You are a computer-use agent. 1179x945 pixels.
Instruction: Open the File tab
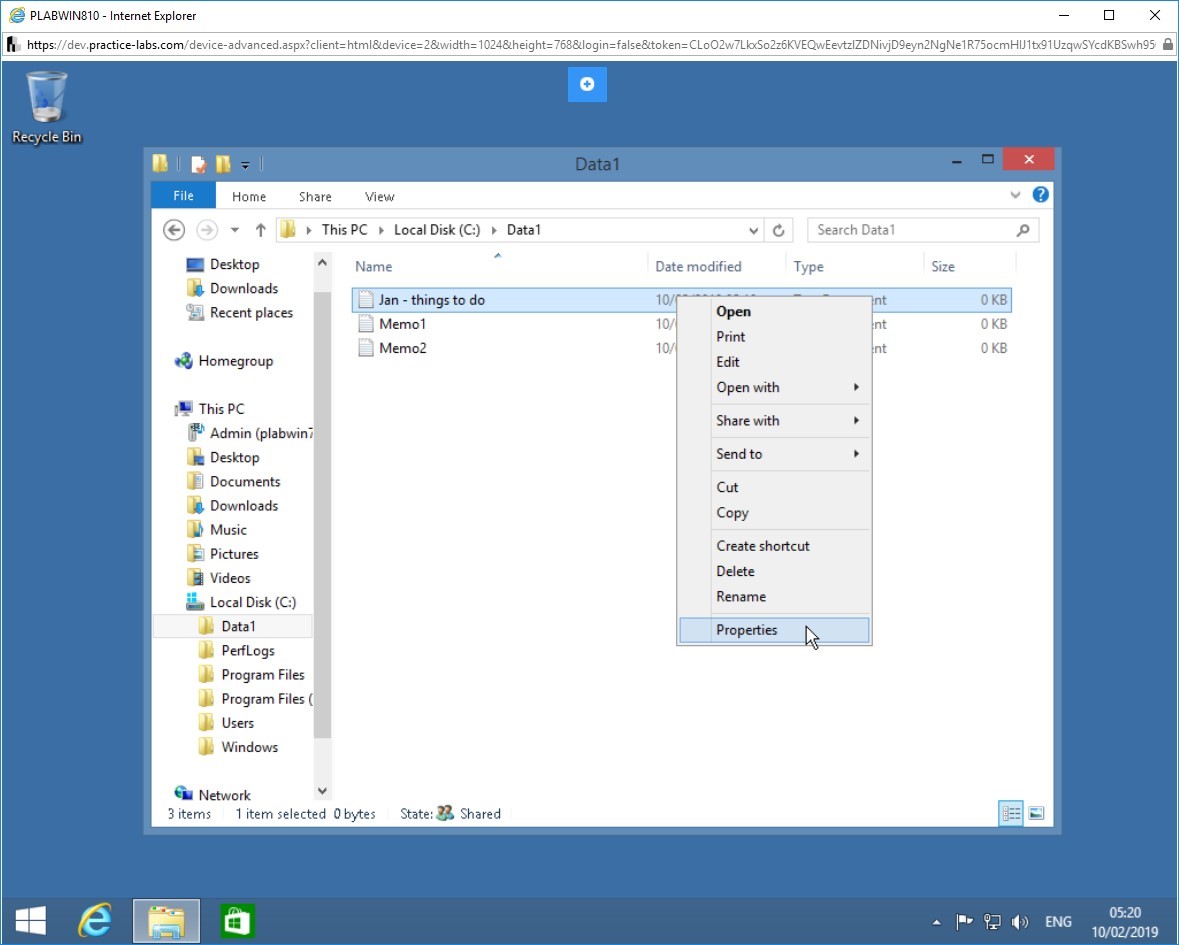183,196
